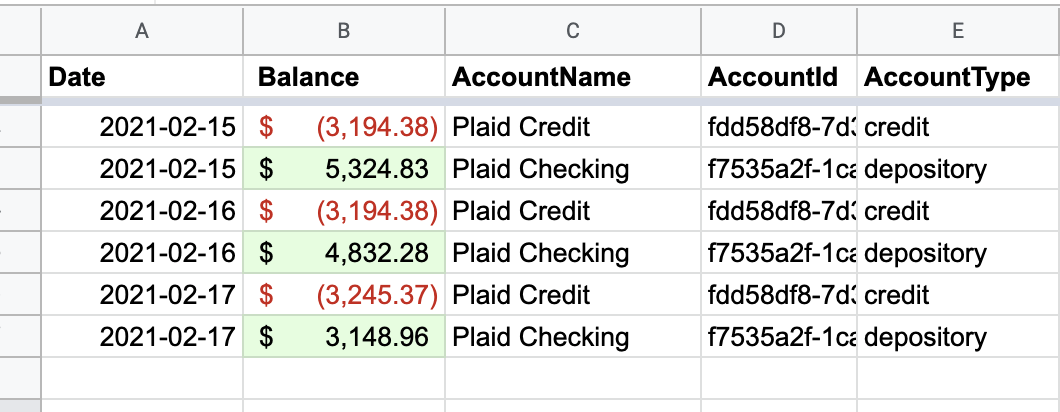Screen dimensions: 1060x412
Task: Click the fdd58df8 AccountId on the 2021-02-16 row
Action: point(779,210)
